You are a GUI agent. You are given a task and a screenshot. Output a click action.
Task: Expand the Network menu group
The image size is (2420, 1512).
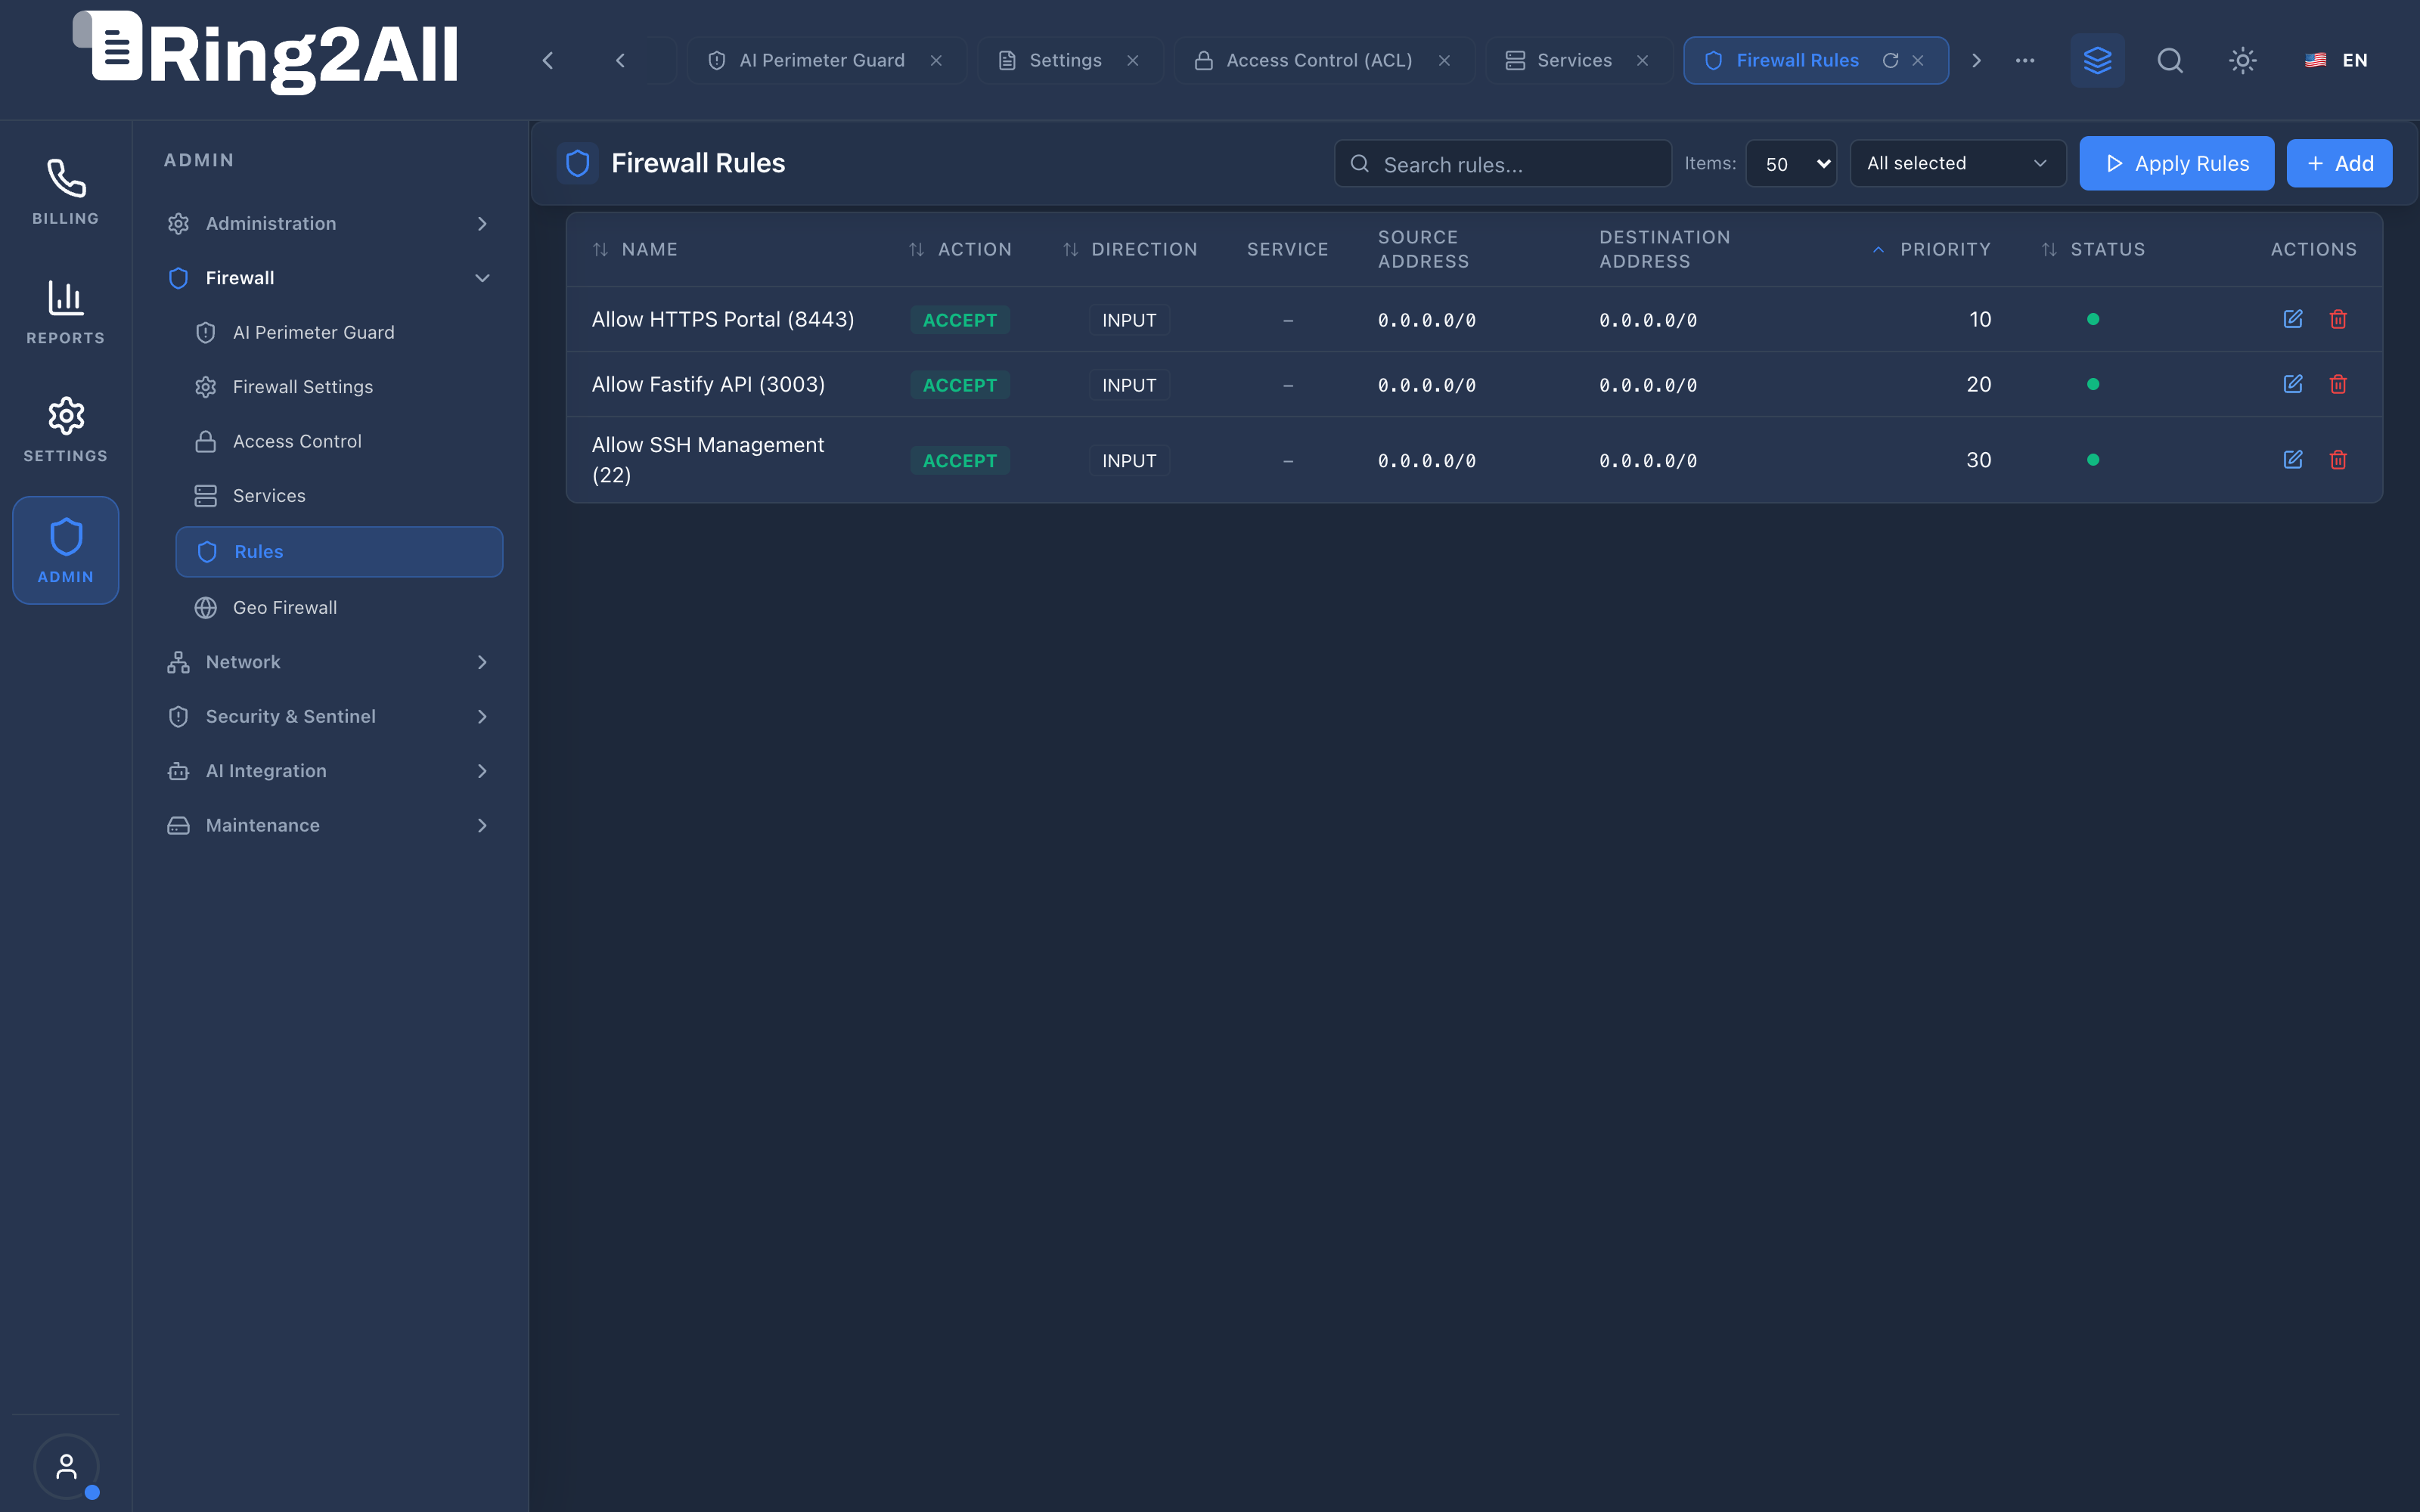click(x=330, y=662)
